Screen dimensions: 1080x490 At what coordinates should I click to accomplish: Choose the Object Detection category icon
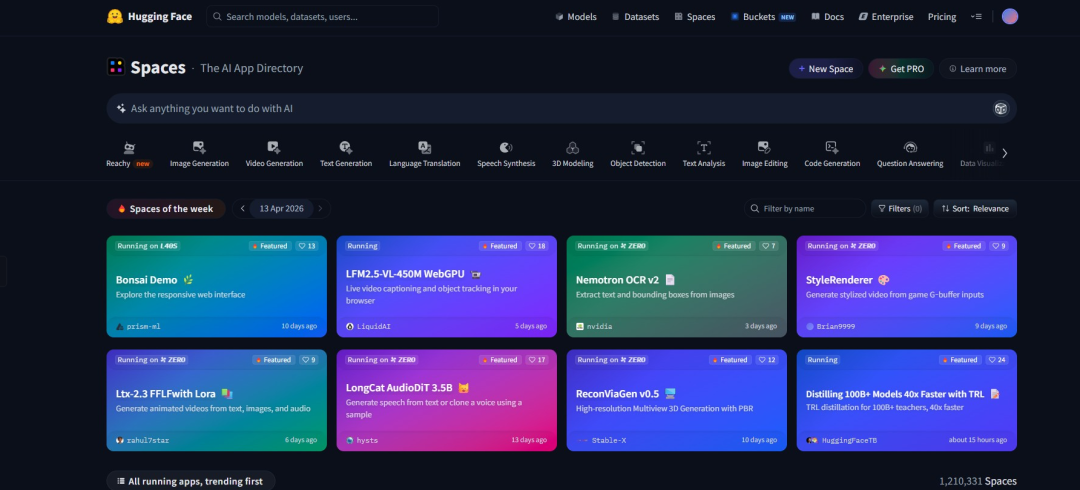(638, 147)
